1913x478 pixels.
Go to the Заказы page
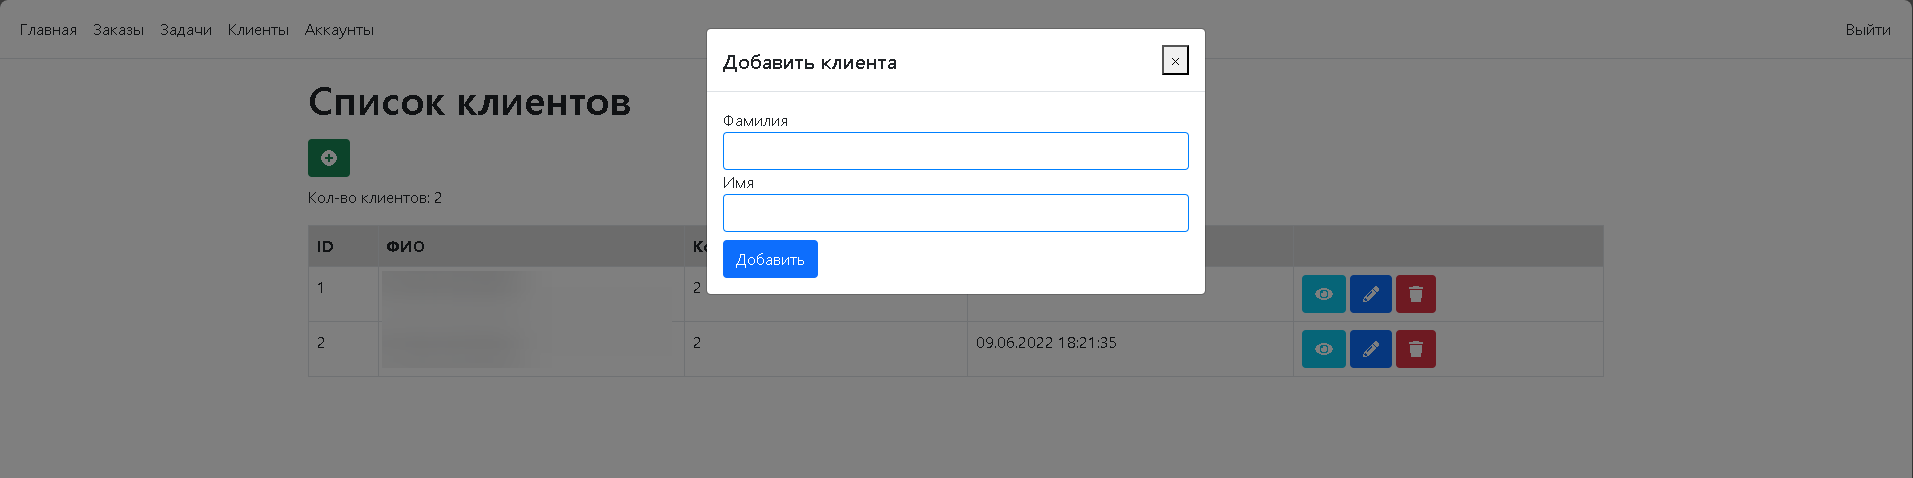pyautogui.click(x=118, y=30)
